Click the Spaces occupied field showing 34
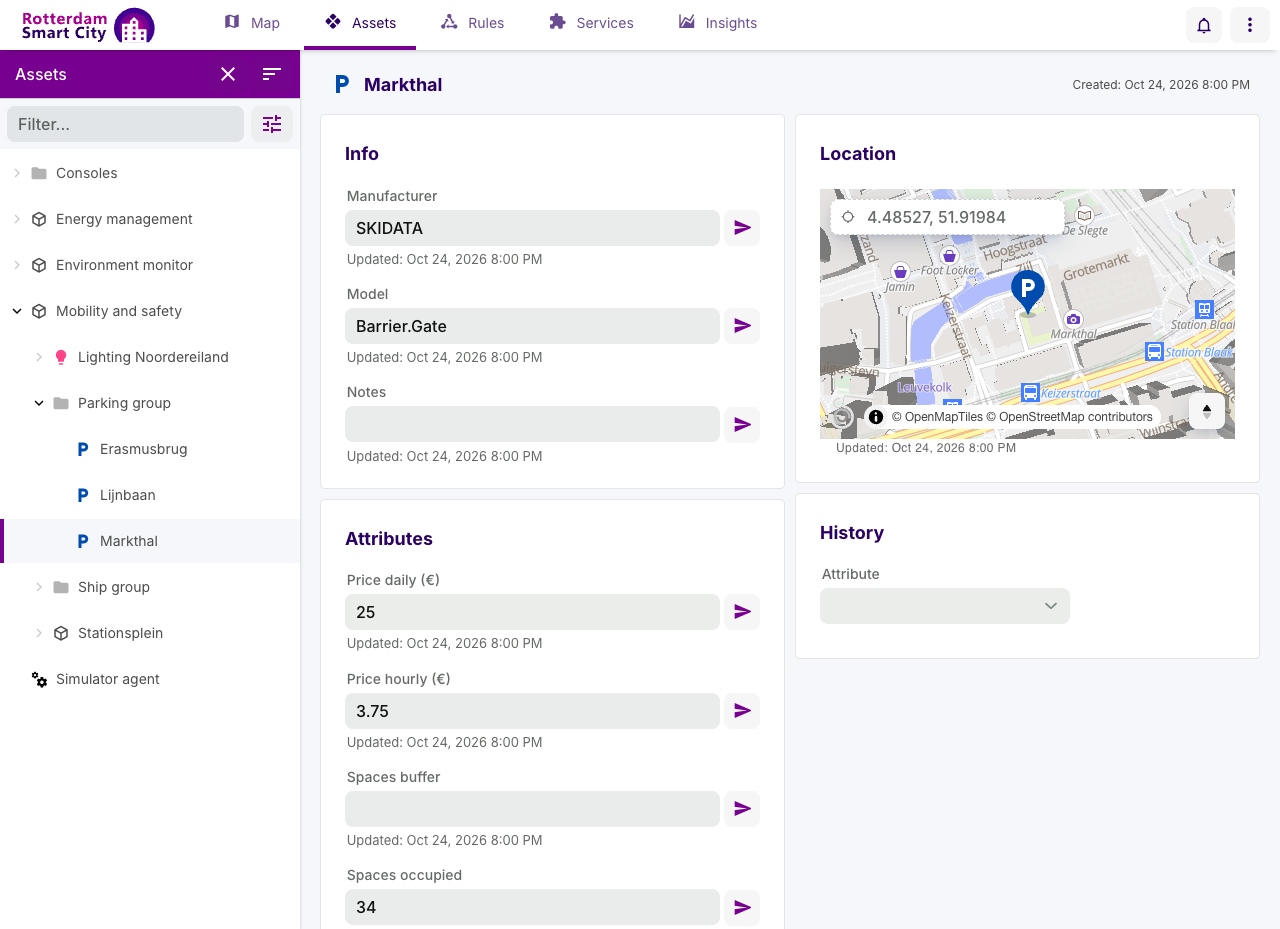The width and height of the screenshot is (1280, 929). 532,907
